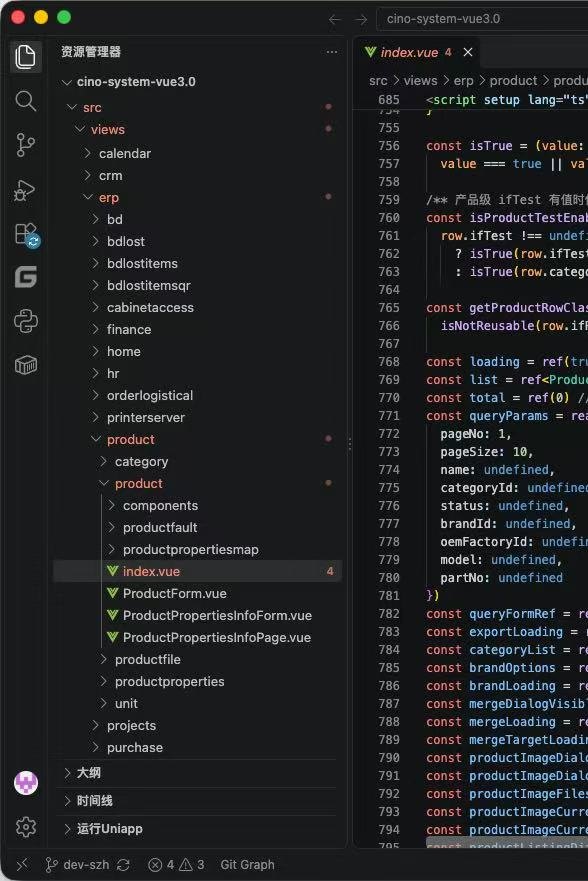Close the index.vue editor tab

[468, 52]
